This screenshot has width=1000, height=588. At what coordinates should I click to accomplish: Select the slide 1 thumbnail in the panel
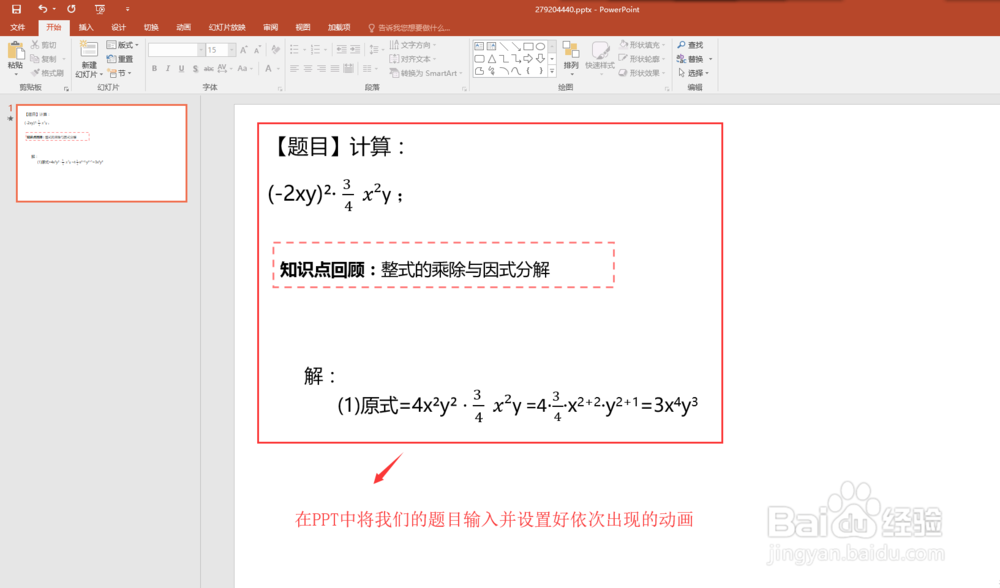tap(100, 152)
